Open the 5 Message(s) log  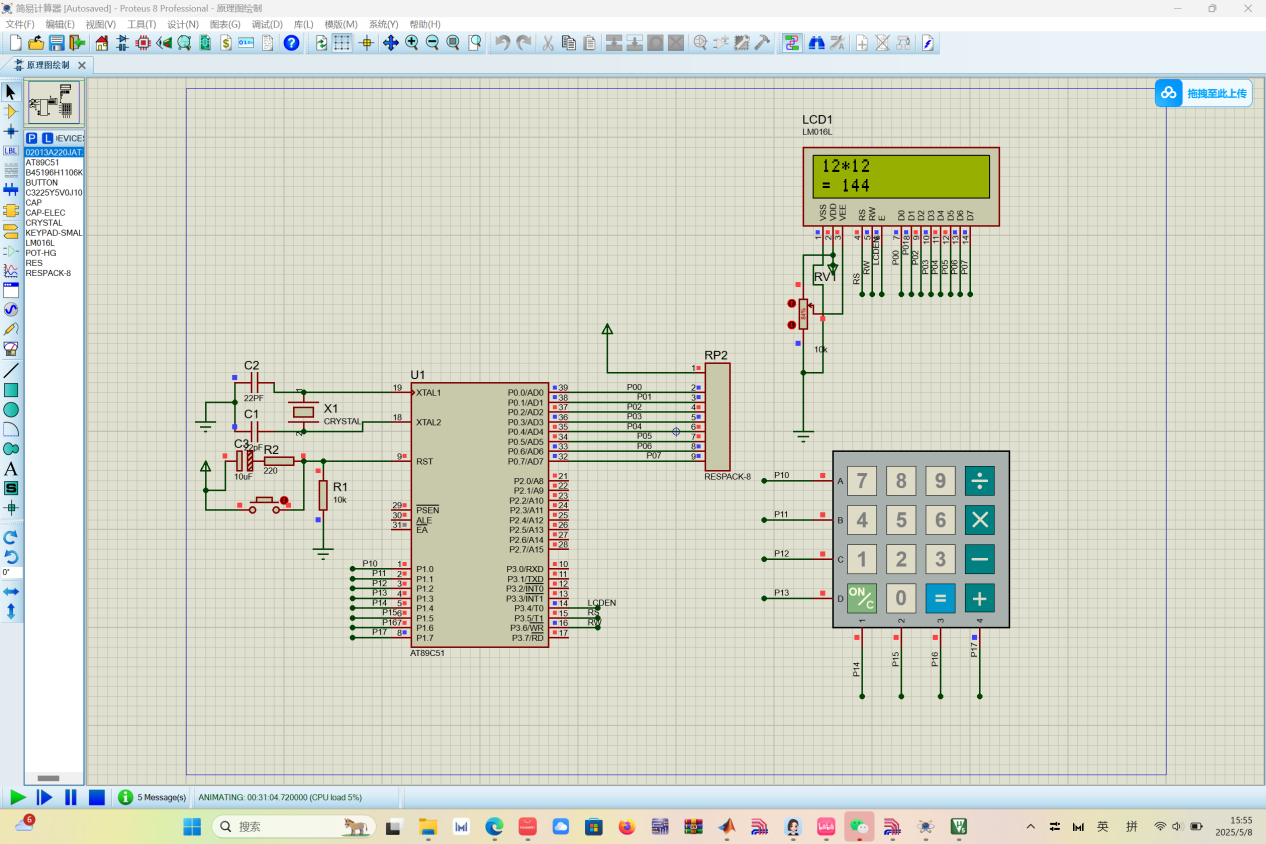click(153, 797)
